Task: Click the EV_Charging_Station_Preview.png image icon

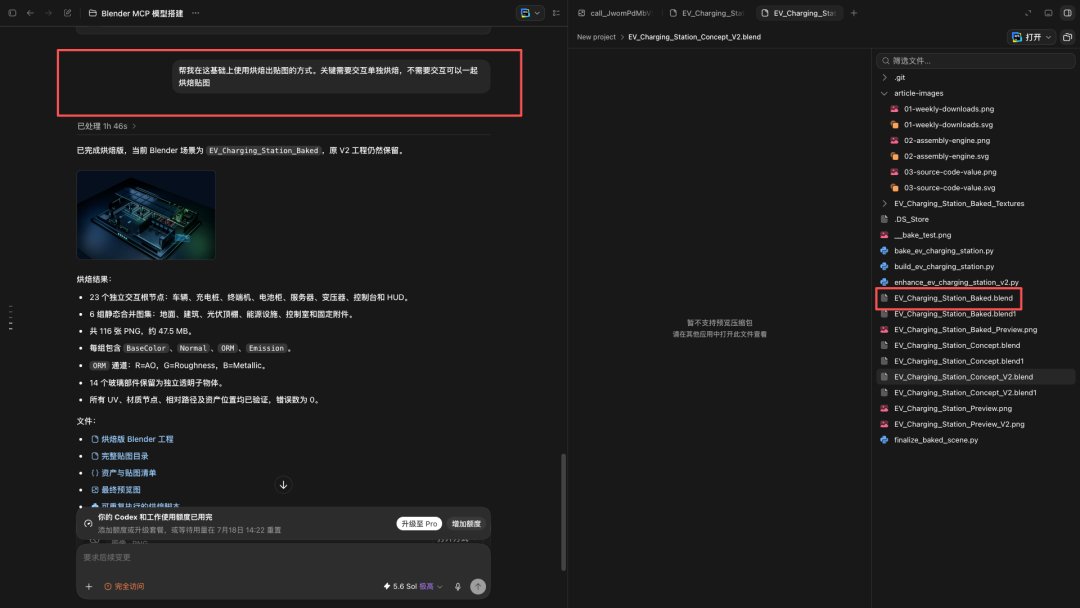Action: (884, 409)
